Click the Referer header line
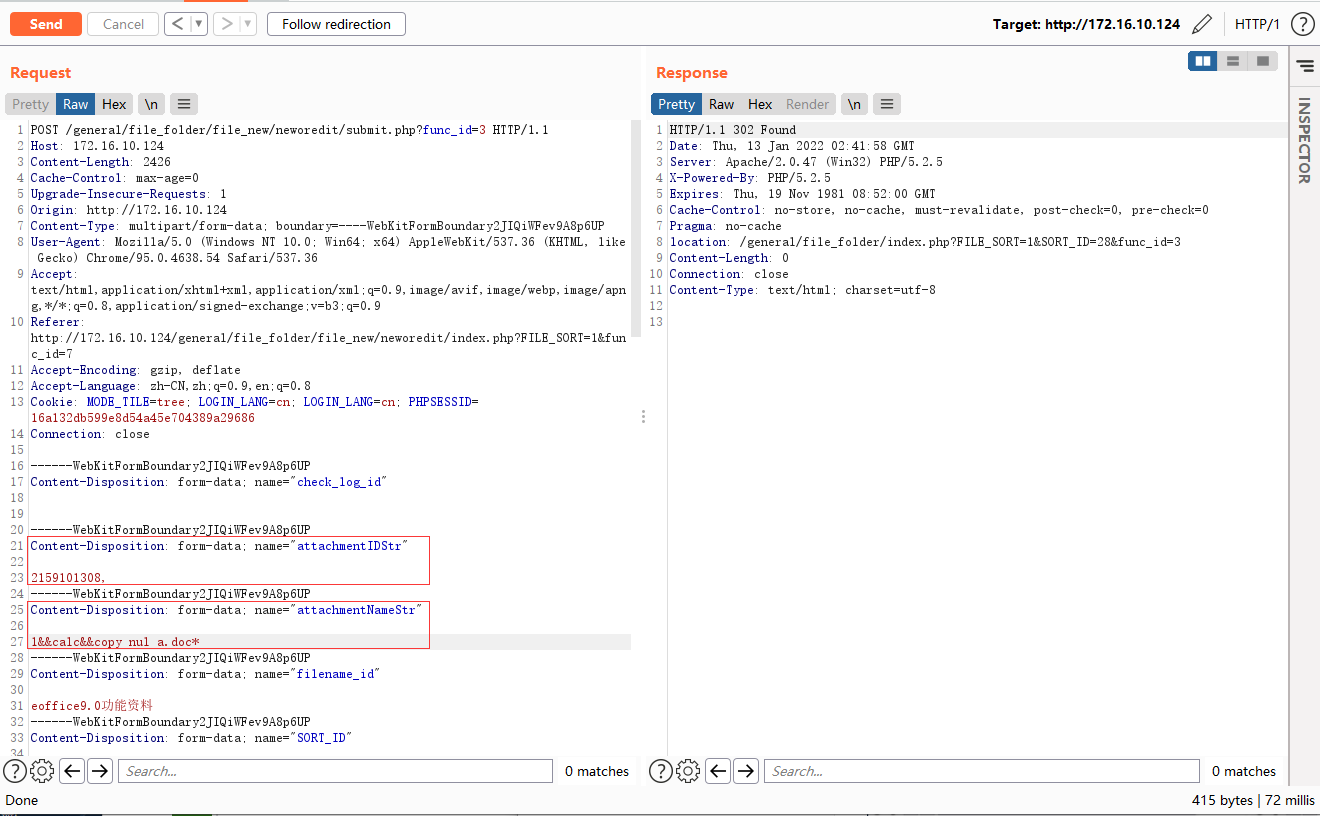This screenshot has height=816, width=1320. click(x=328, y=338)
